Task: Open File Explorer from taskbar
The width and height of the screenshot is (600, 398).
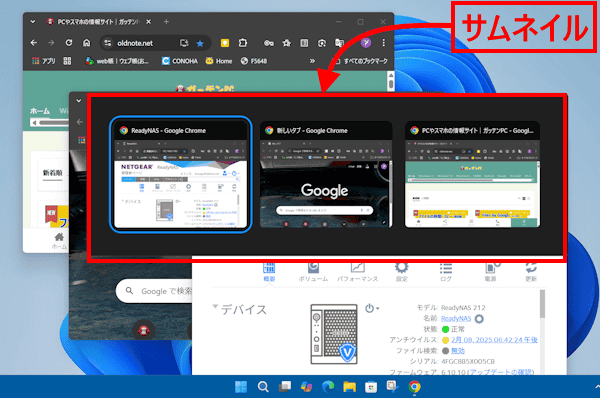Action: pyautogui.click(x=349, y=387)
